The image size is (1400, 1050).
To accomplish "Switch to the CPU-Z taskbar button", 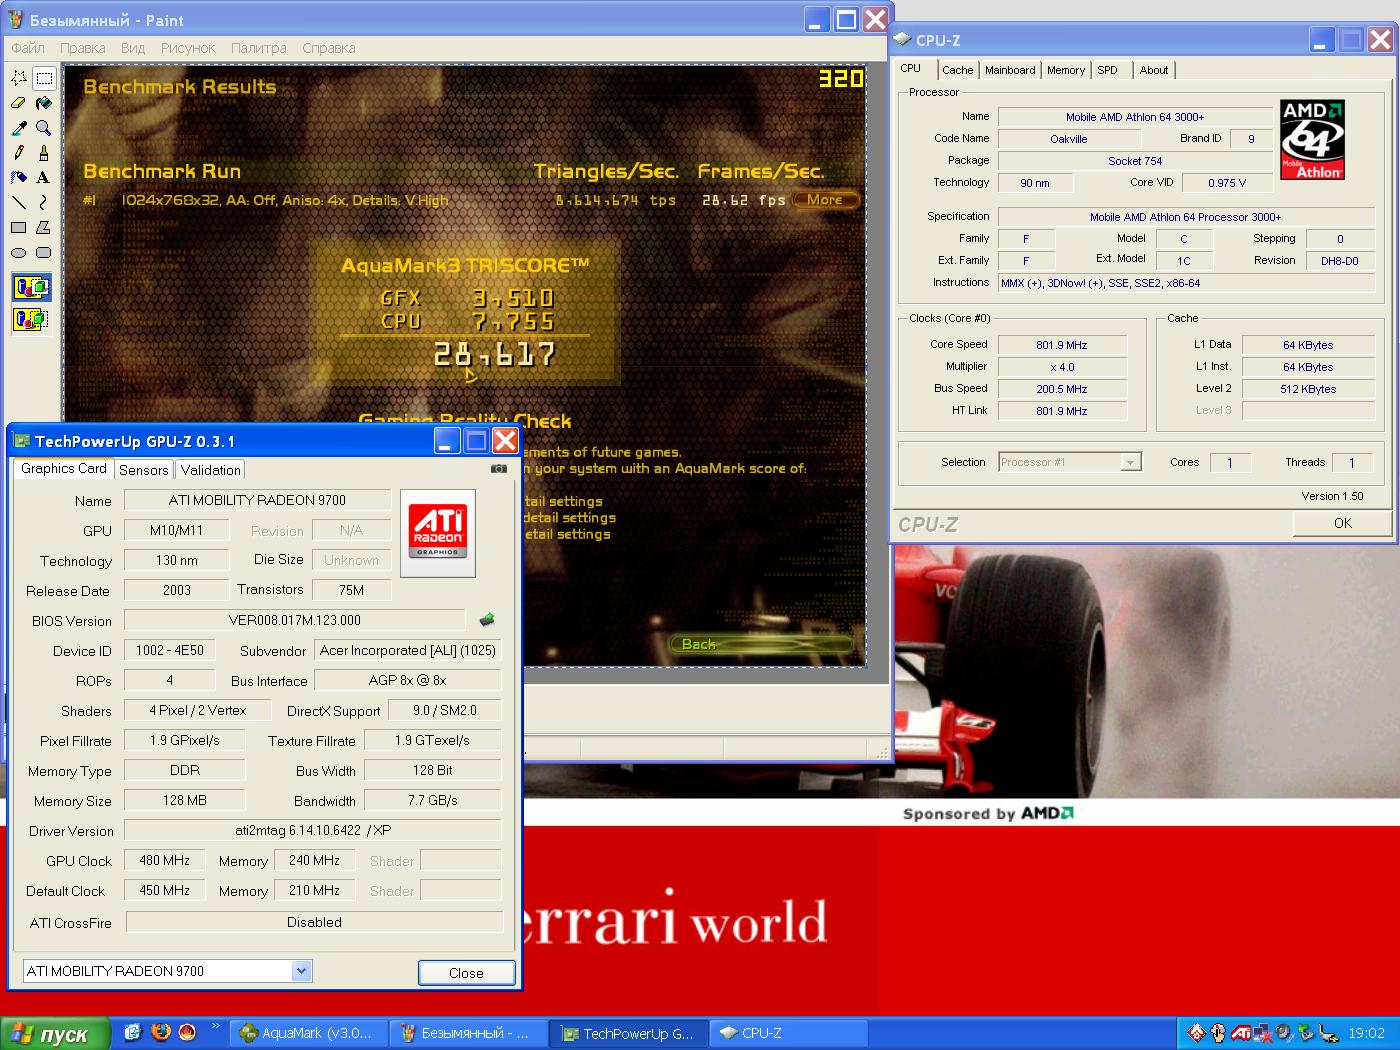I will click(x=790, y=1034).
